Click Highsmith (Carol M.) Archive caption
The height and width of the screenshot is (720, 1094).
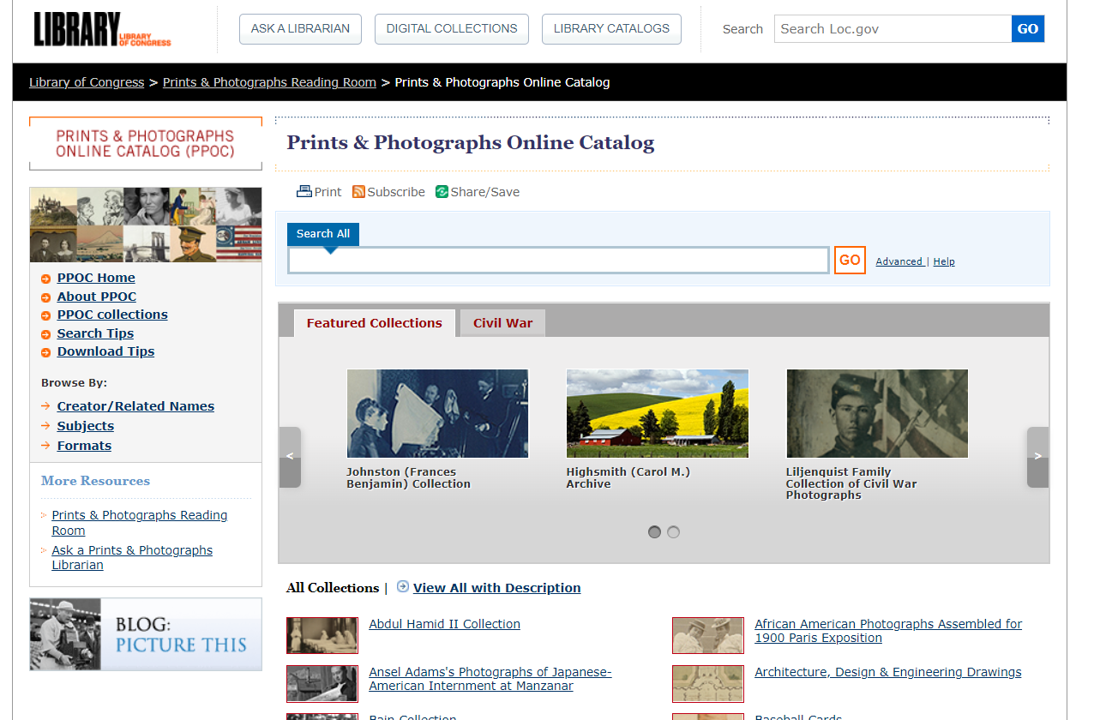628,478
